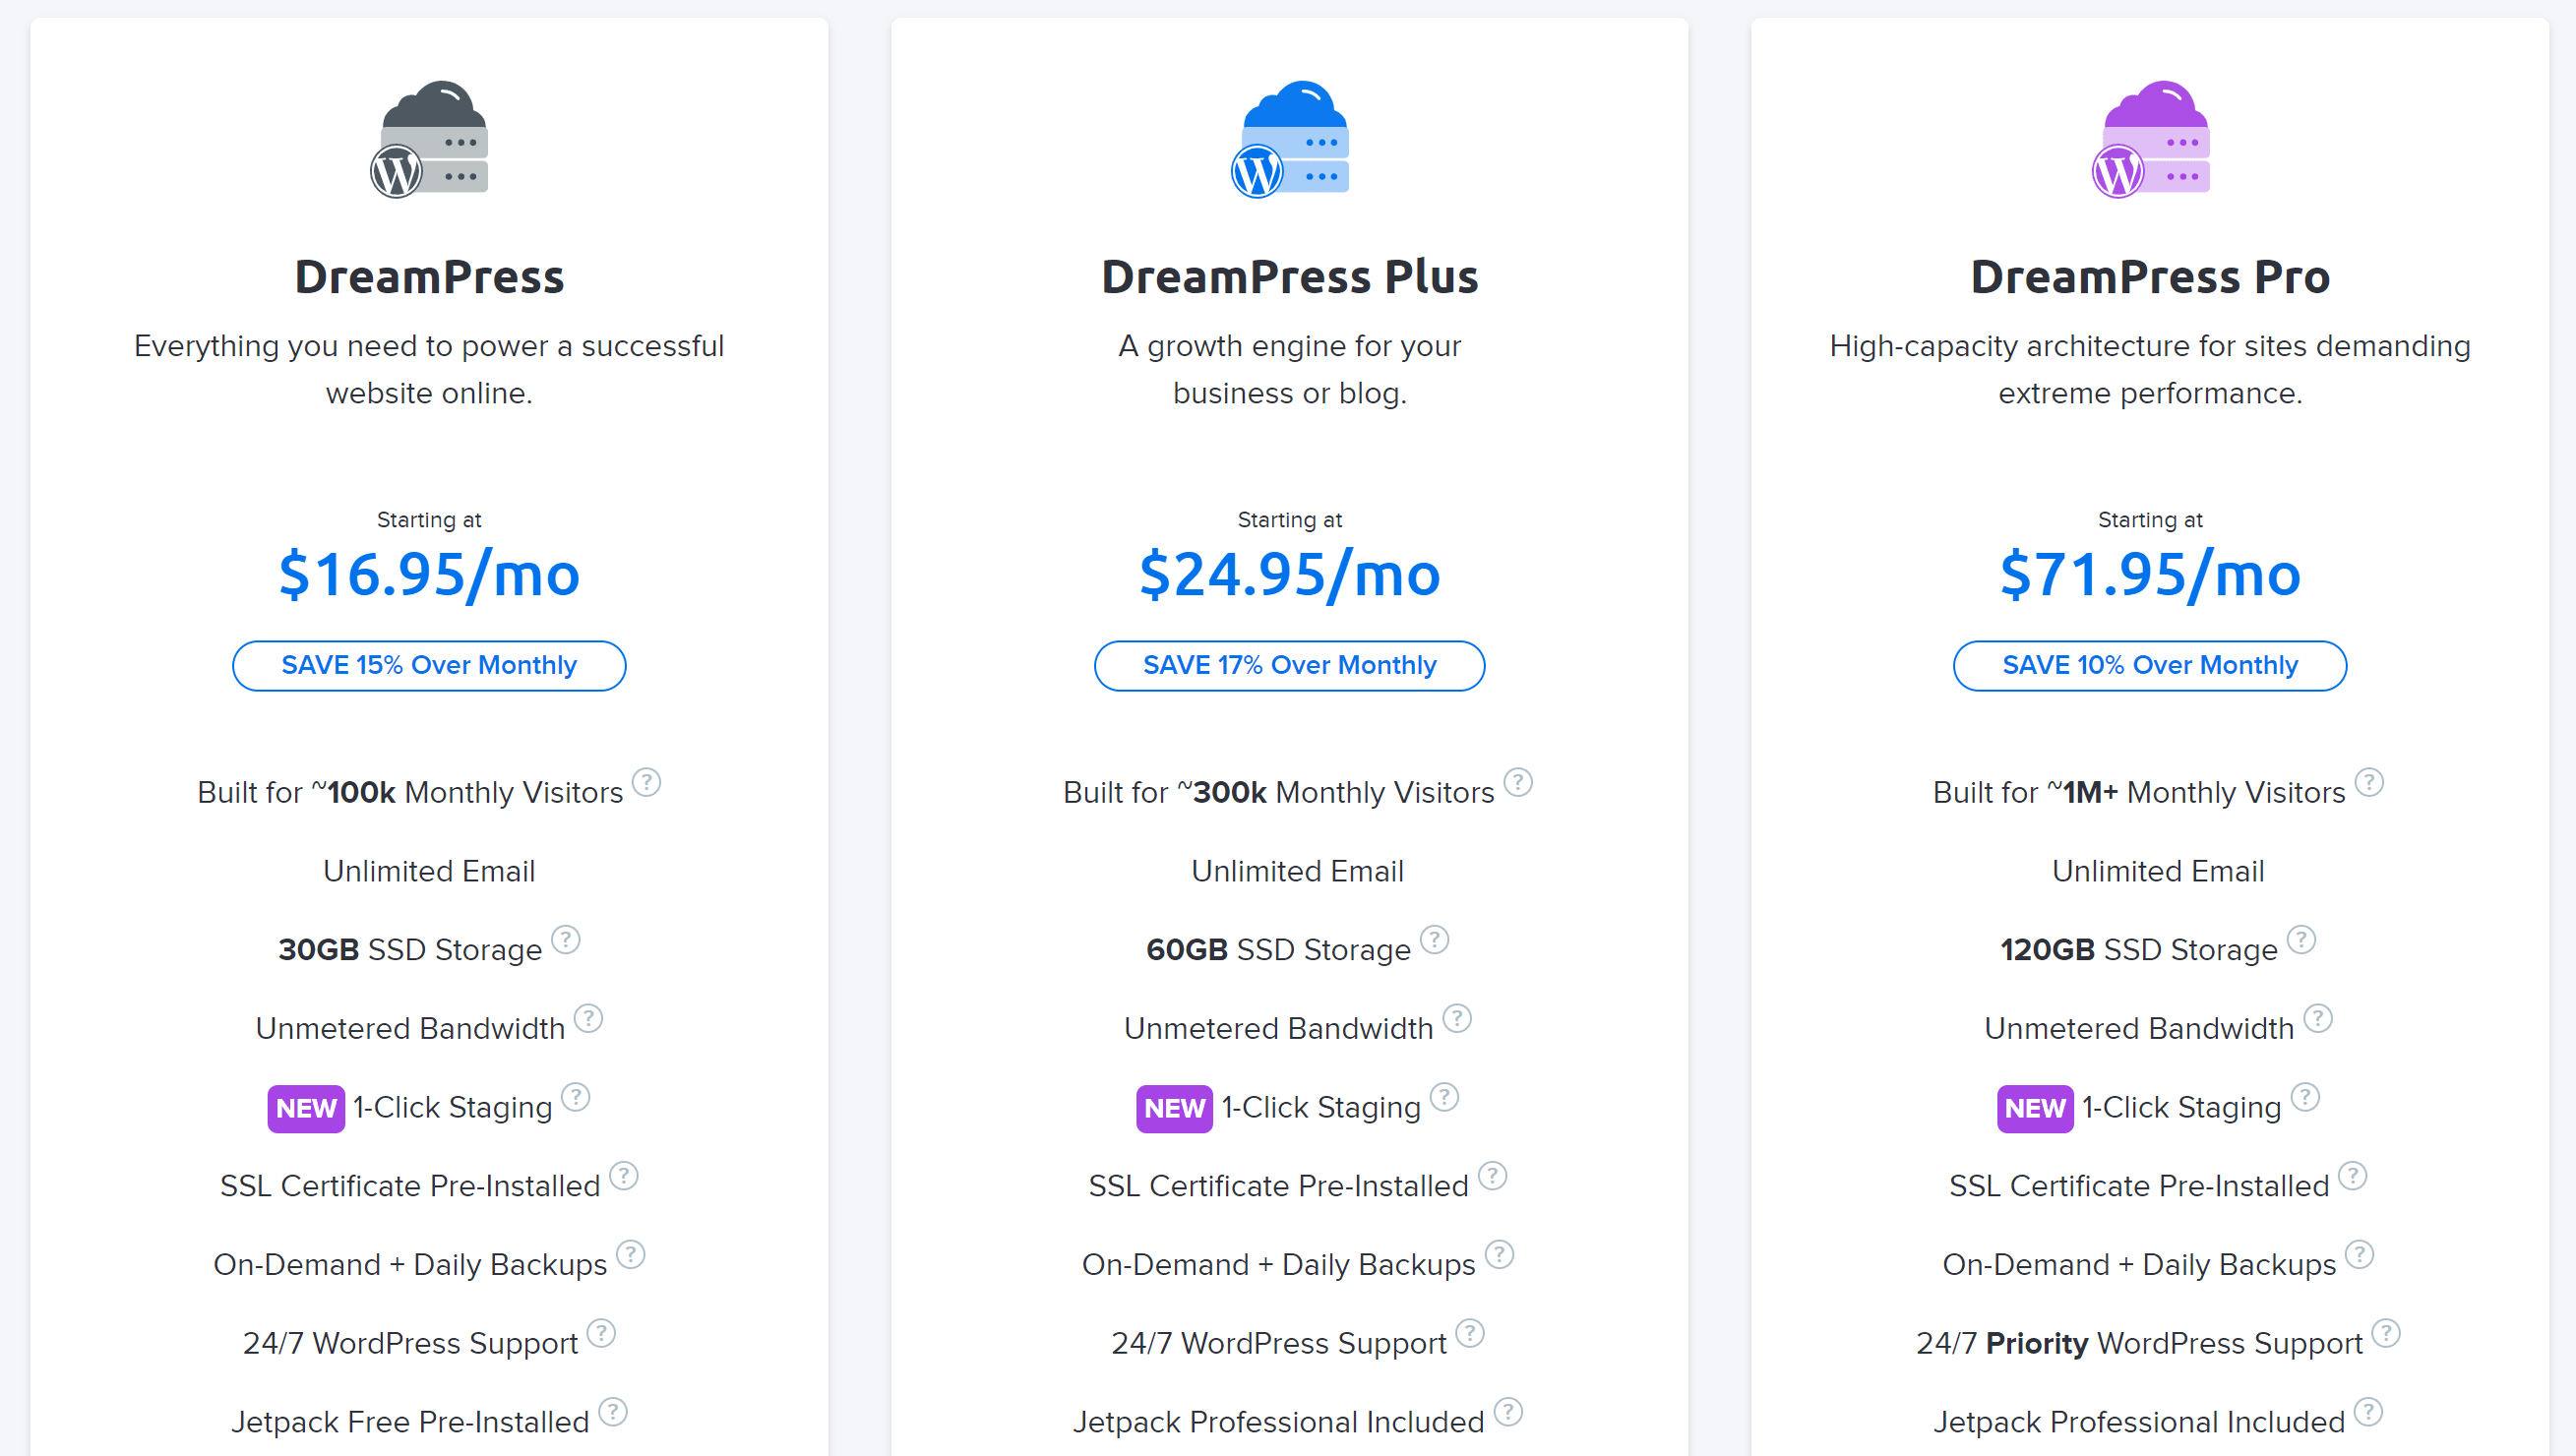Image resolution: width=2576 pixels, height=1456 pixels.
Task: Click help icon beside DreamPress Plus Unmetered Bandwidth
Action: [x=1458, y=1019]
